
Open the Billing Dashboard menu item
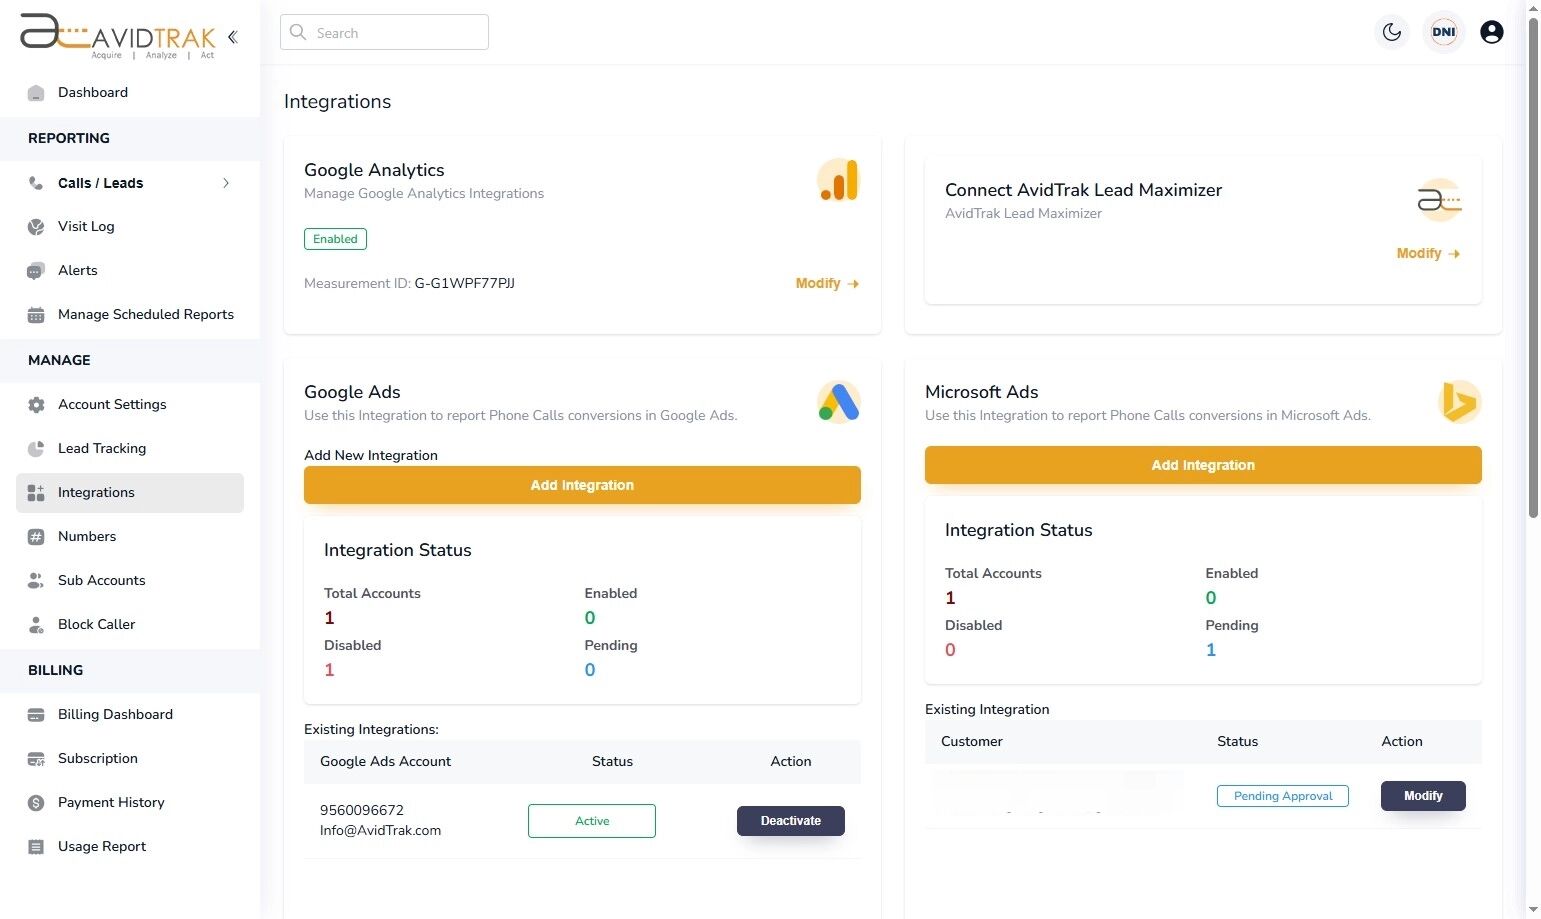pos(115,714)
